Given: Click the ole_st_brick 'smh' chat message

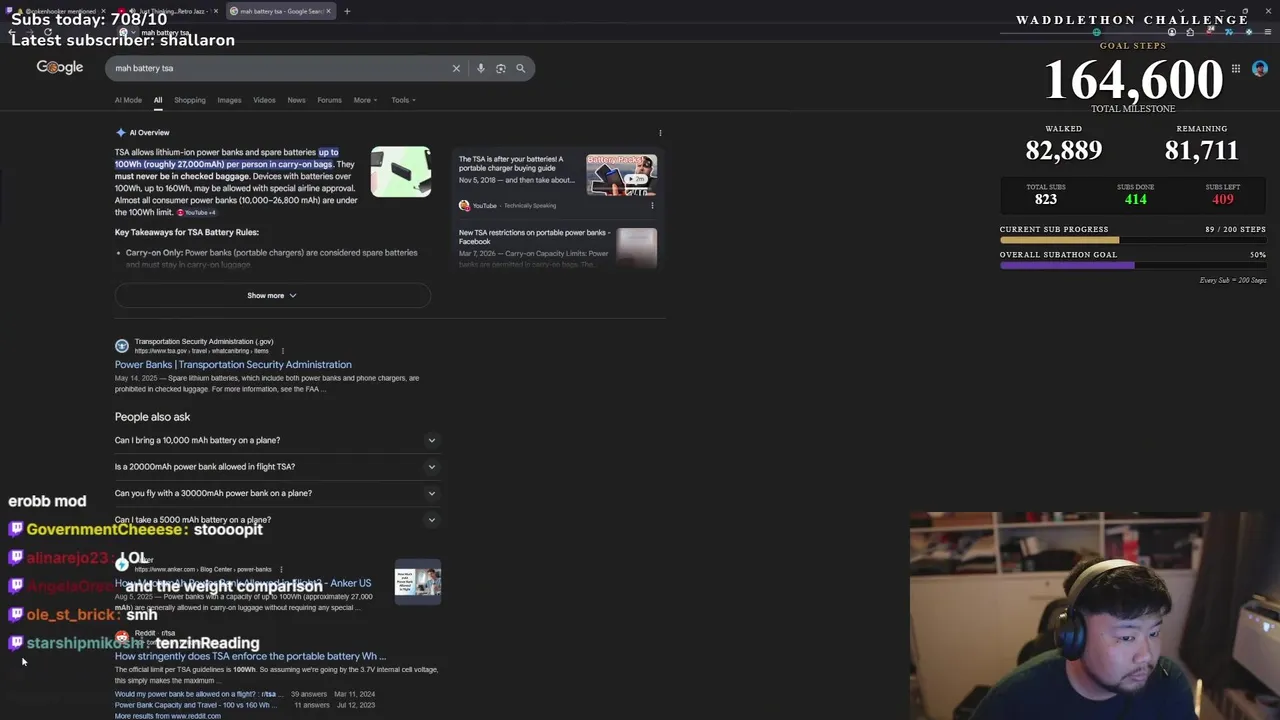Looking at the screenshot, I should point(142,615).
